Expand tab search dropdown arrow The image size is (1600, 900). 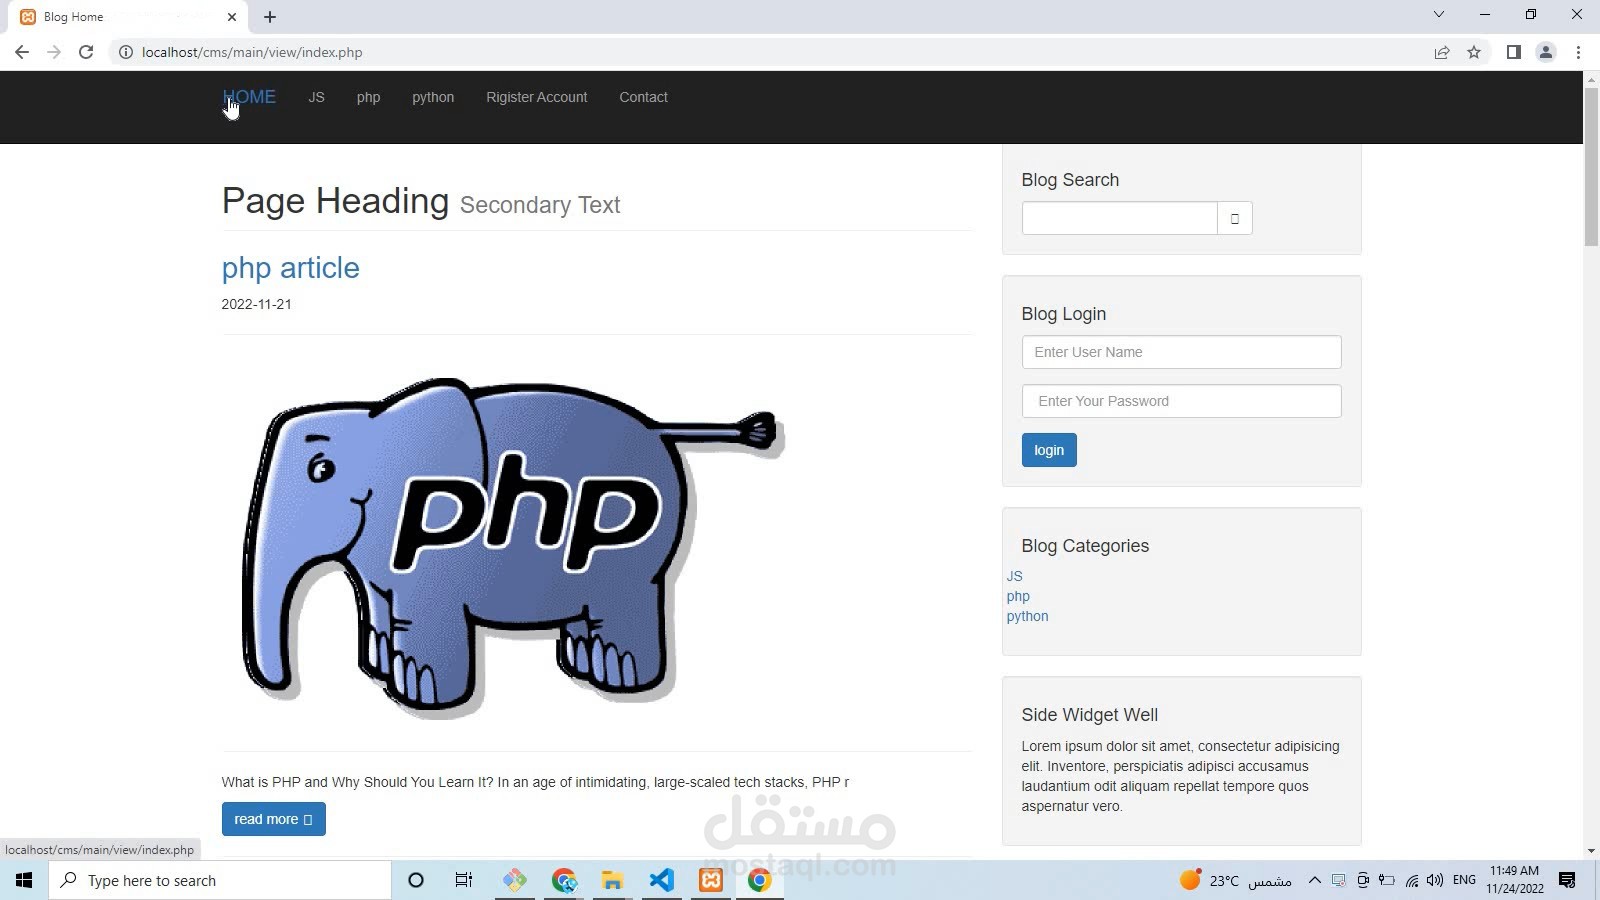click(x=1439, y=14)
